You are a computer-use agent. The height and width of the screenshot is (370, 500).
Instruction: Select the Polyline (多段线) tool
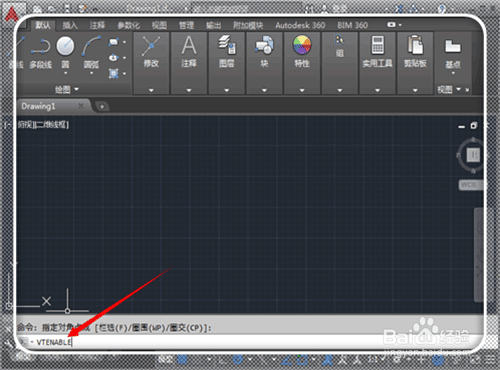[x=40, y=53]
